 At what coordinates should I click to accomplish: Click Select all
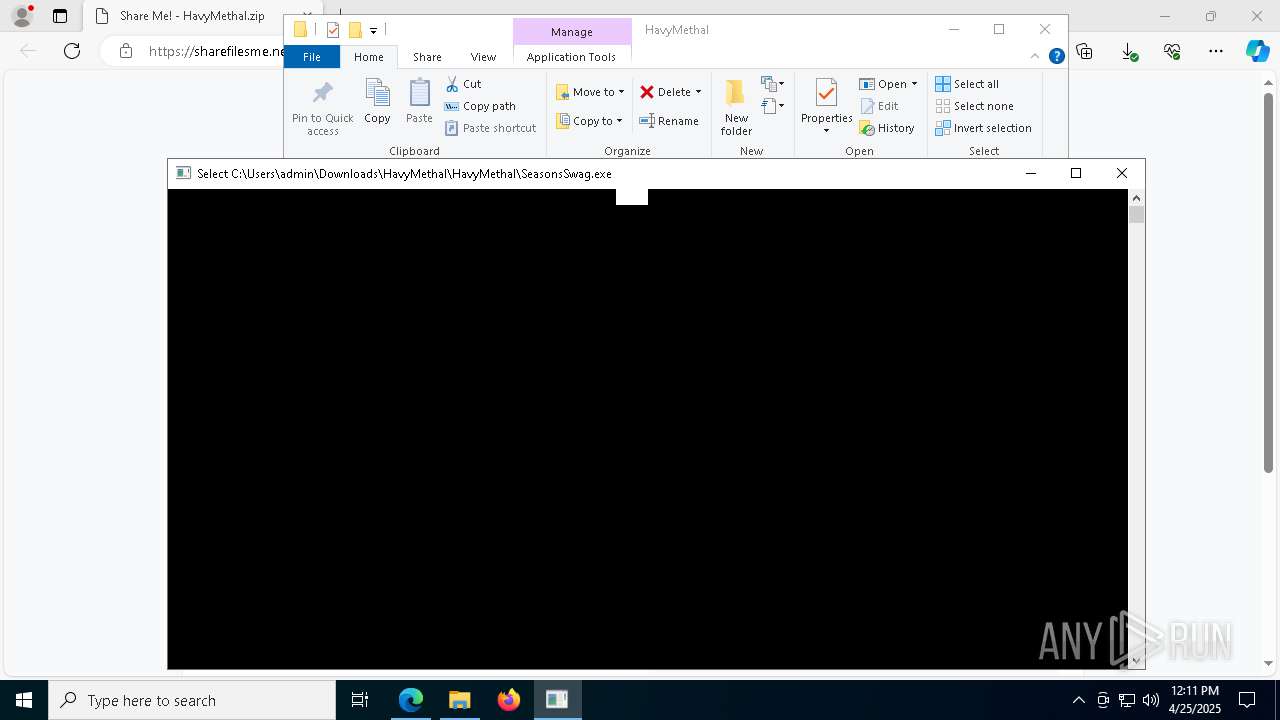pyautogui.click(x=967, y=84)
